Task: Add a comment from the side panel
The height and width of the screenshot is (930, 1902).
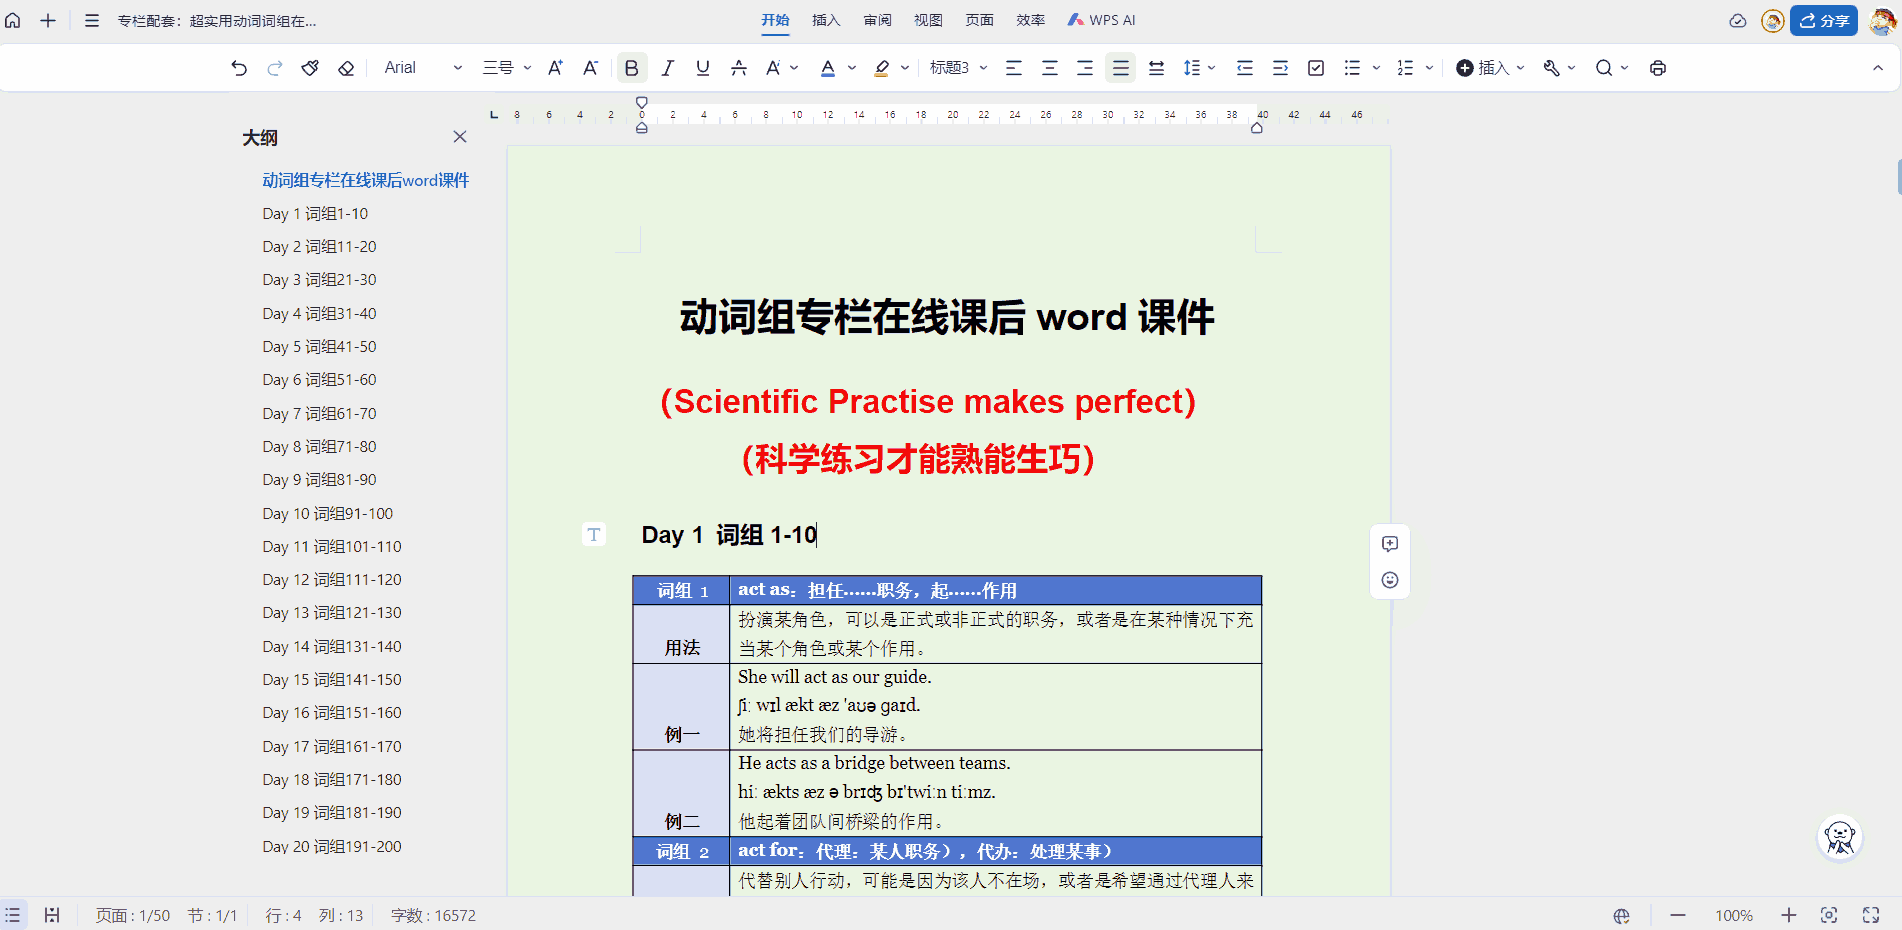Action: (1390, 544)
